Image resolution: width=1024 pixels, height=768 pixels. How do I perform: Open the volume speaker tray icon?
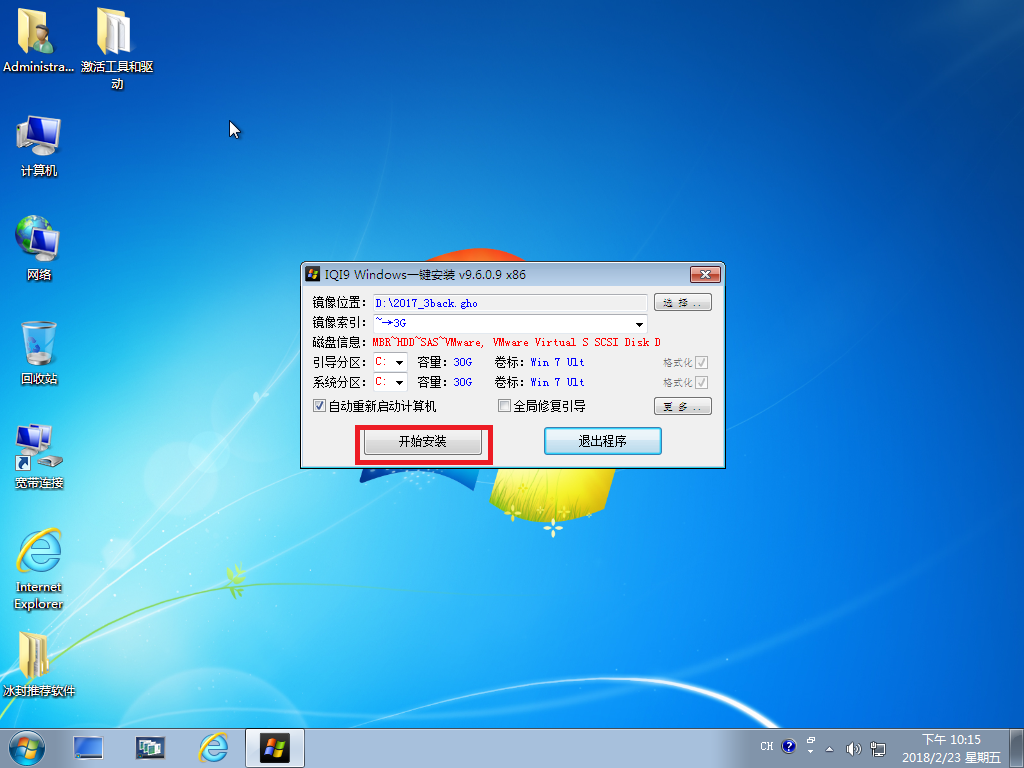pyautogui.click(x=853, y=749)
